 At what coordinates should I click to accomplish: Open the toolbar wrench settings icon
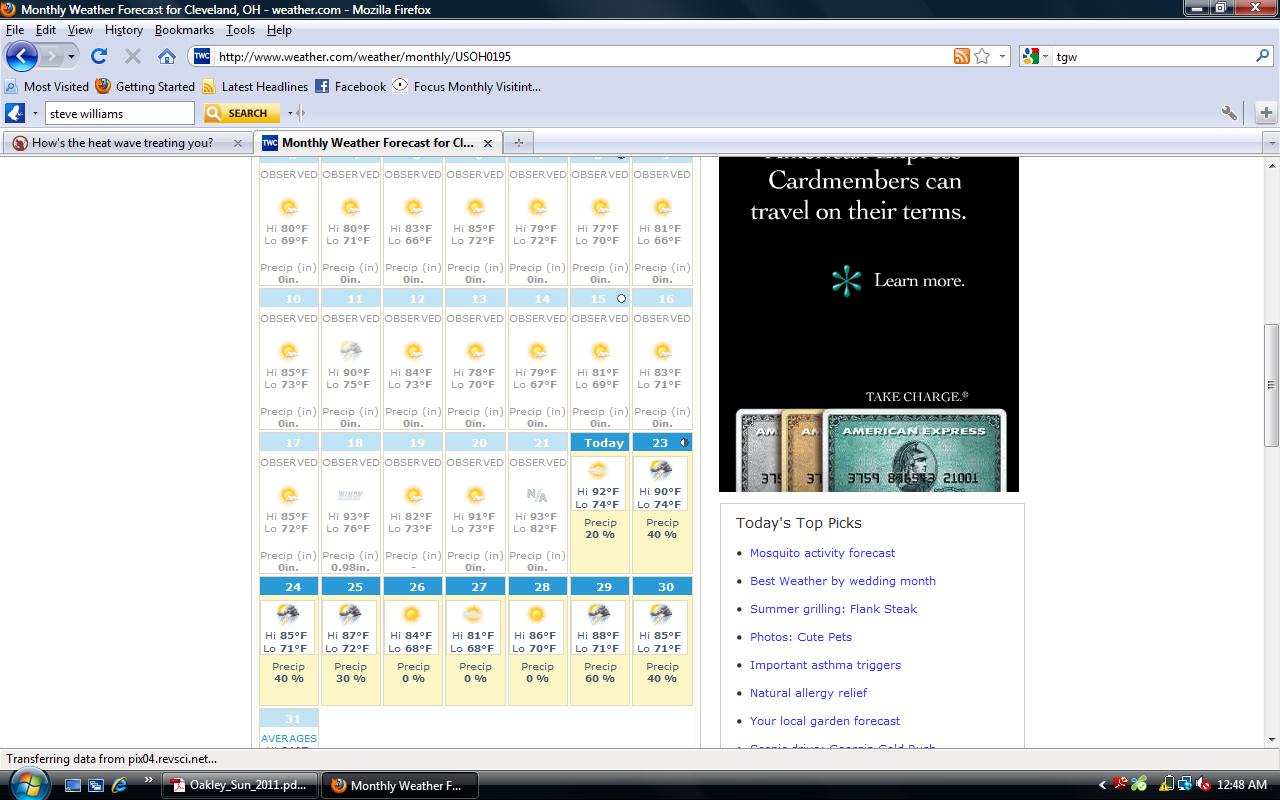point(1229,113)
